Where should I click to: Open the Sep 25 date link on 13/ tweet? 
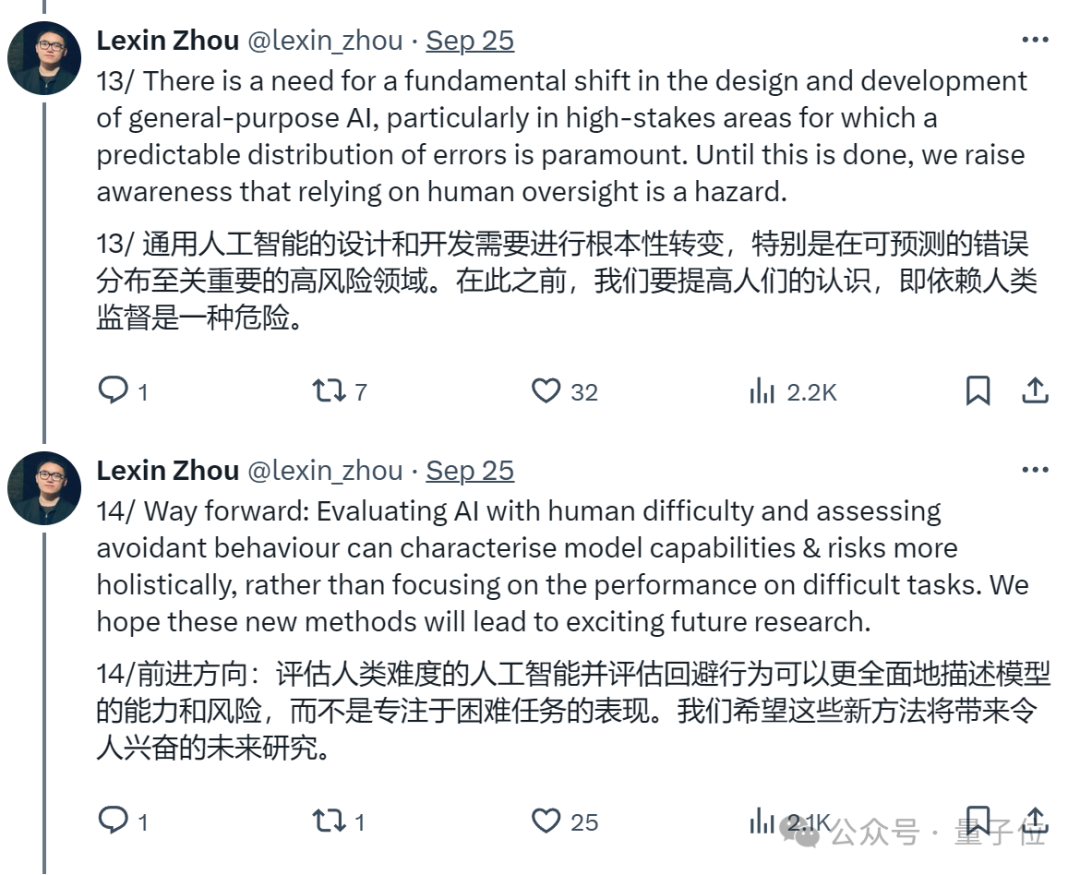[469, 41]
